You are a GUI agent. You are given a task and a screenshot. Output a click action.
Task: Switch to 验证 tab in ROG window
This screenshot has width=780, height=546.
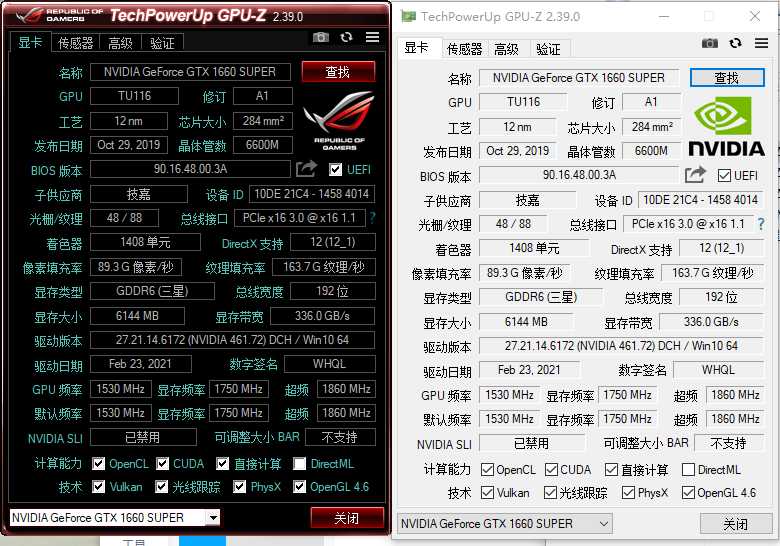[163, 43]
